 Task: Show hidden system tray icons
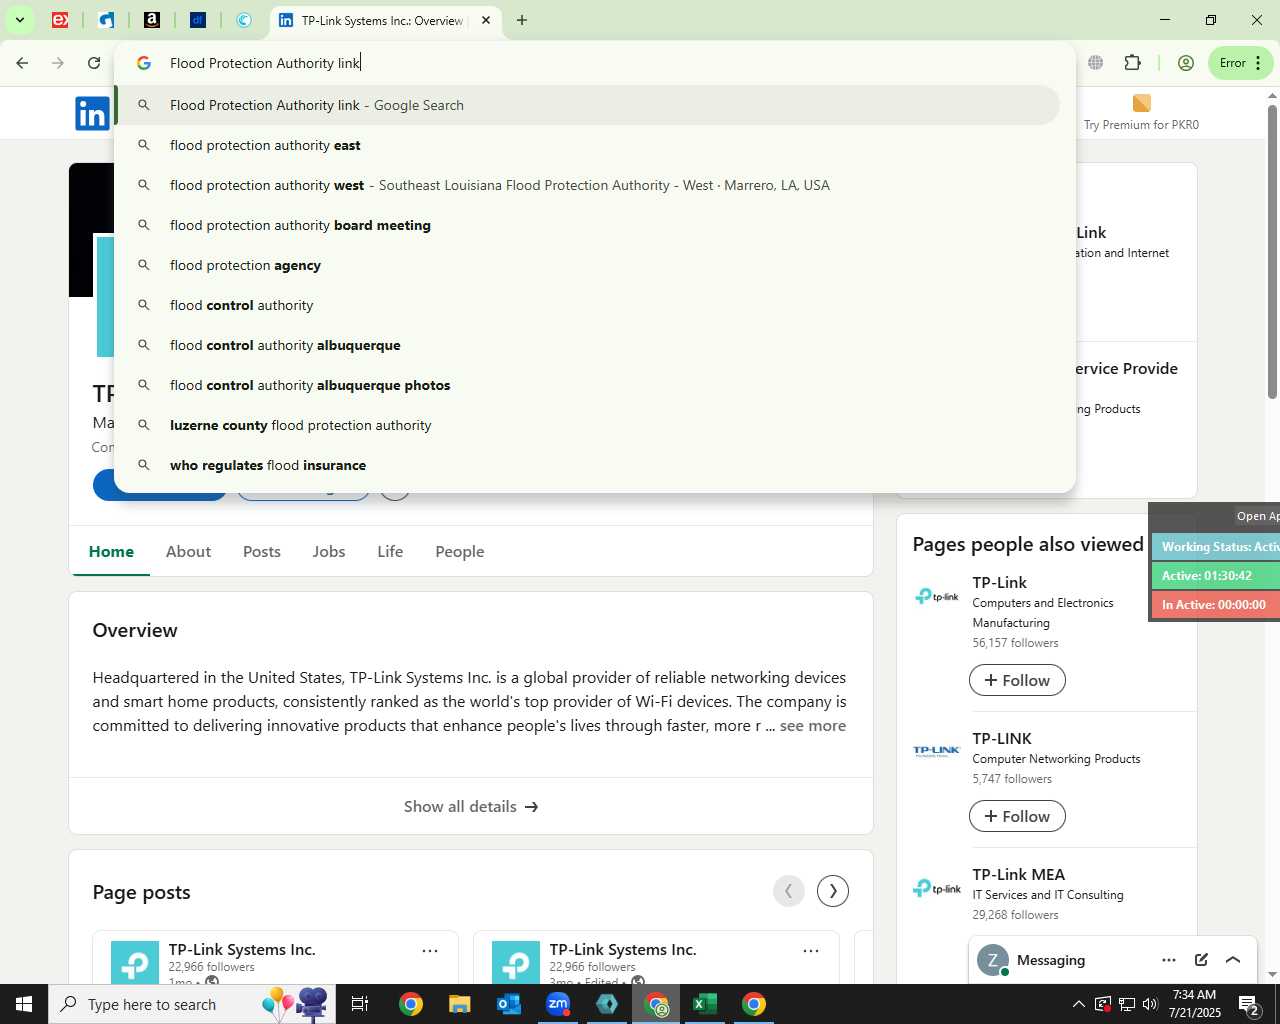[1078, 1004]
